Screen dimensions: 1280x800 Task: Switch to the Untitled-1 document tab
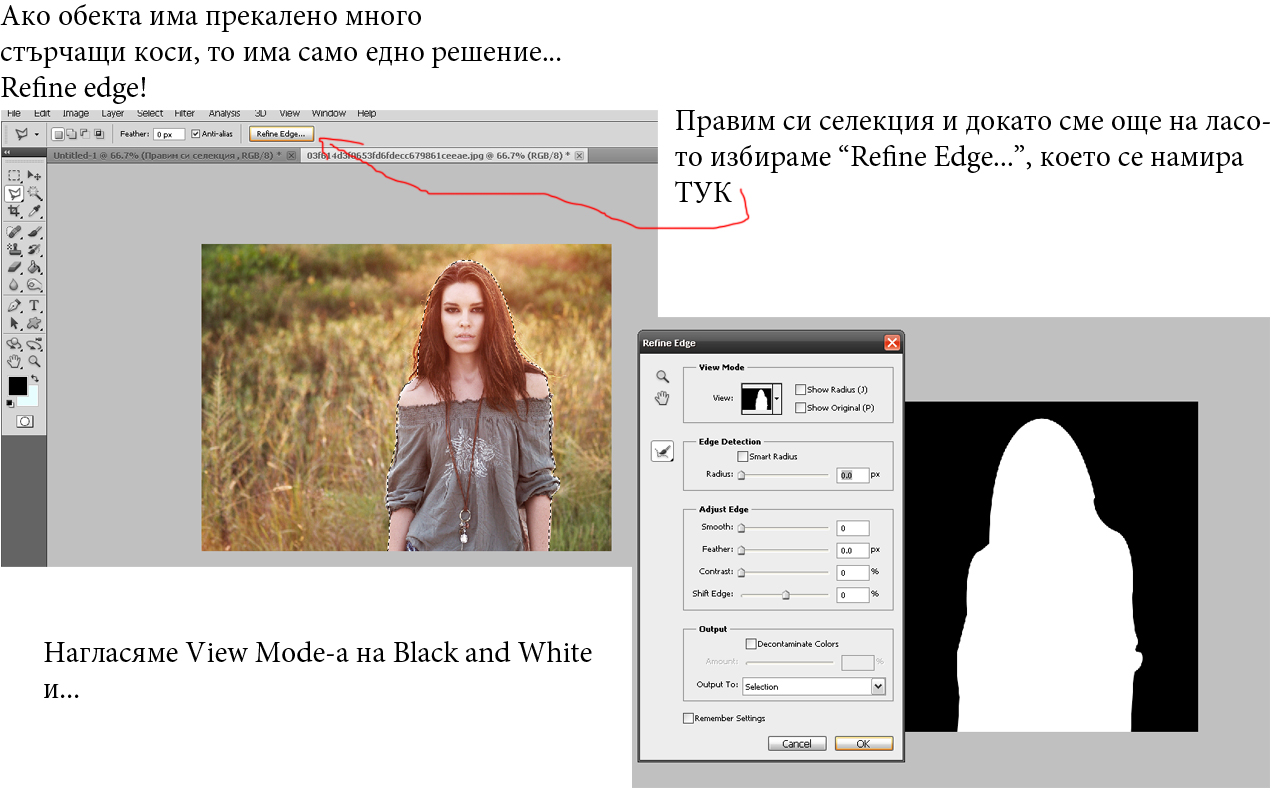tap(165, 156)
